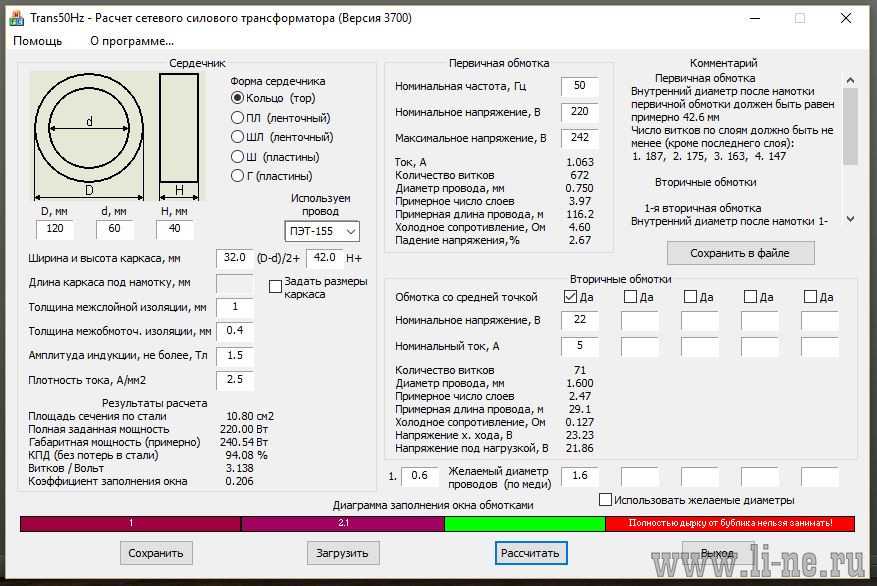Click Номинальный ток field with value 5
This screenshot has width=877, height=586.
coord(579,346)
